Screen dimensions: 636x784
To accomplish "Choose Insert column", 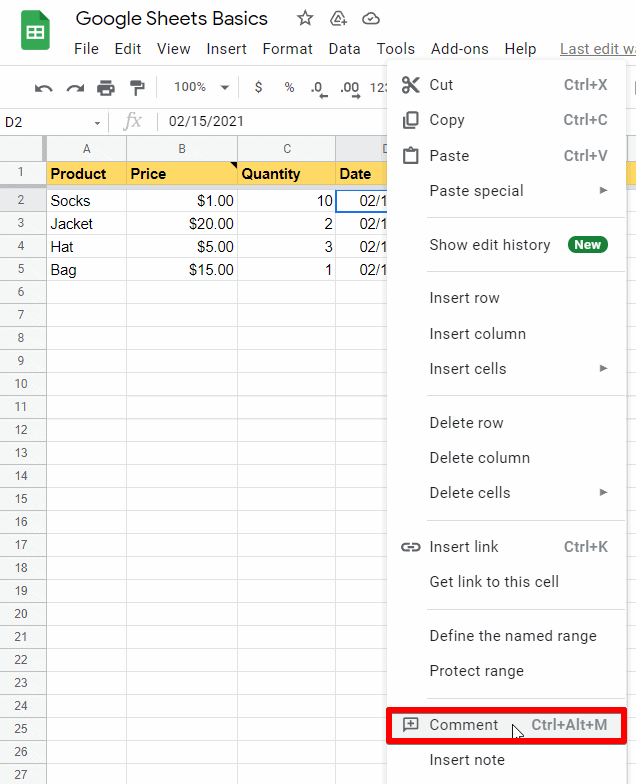I will (x=506, y=334).
